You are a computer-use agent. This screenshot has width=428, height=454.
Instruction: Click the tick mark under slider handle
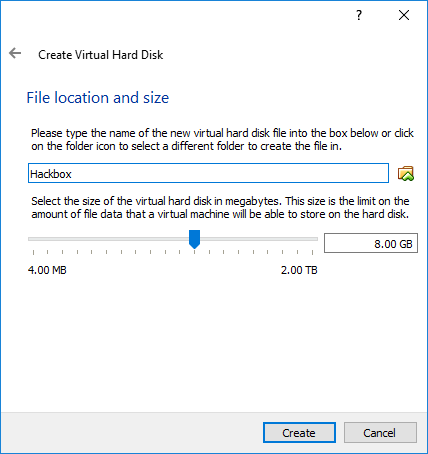[x=194, y=252]
